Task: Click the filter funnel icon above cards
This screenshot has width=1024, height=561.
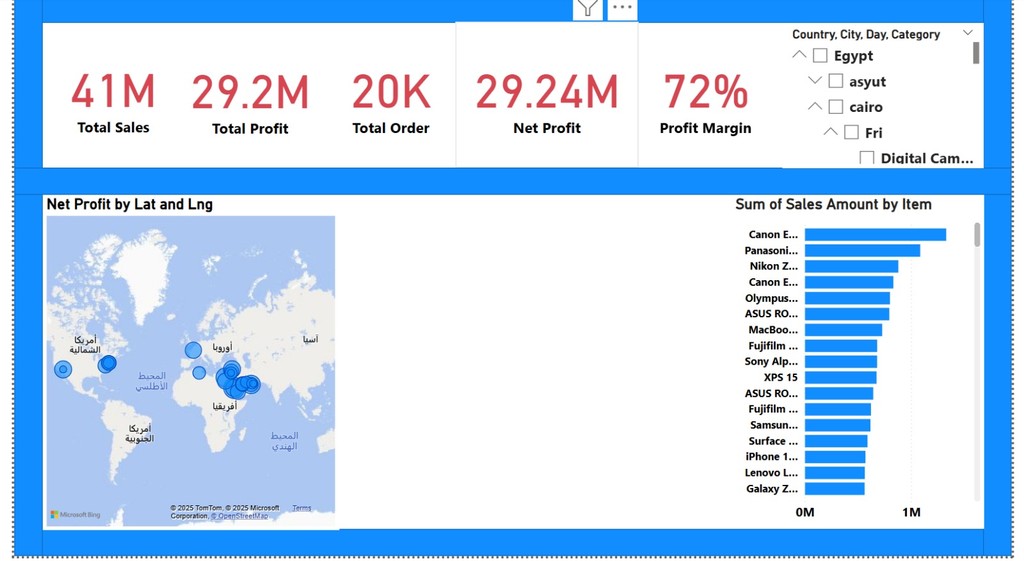Action: (x=588, y=8)
